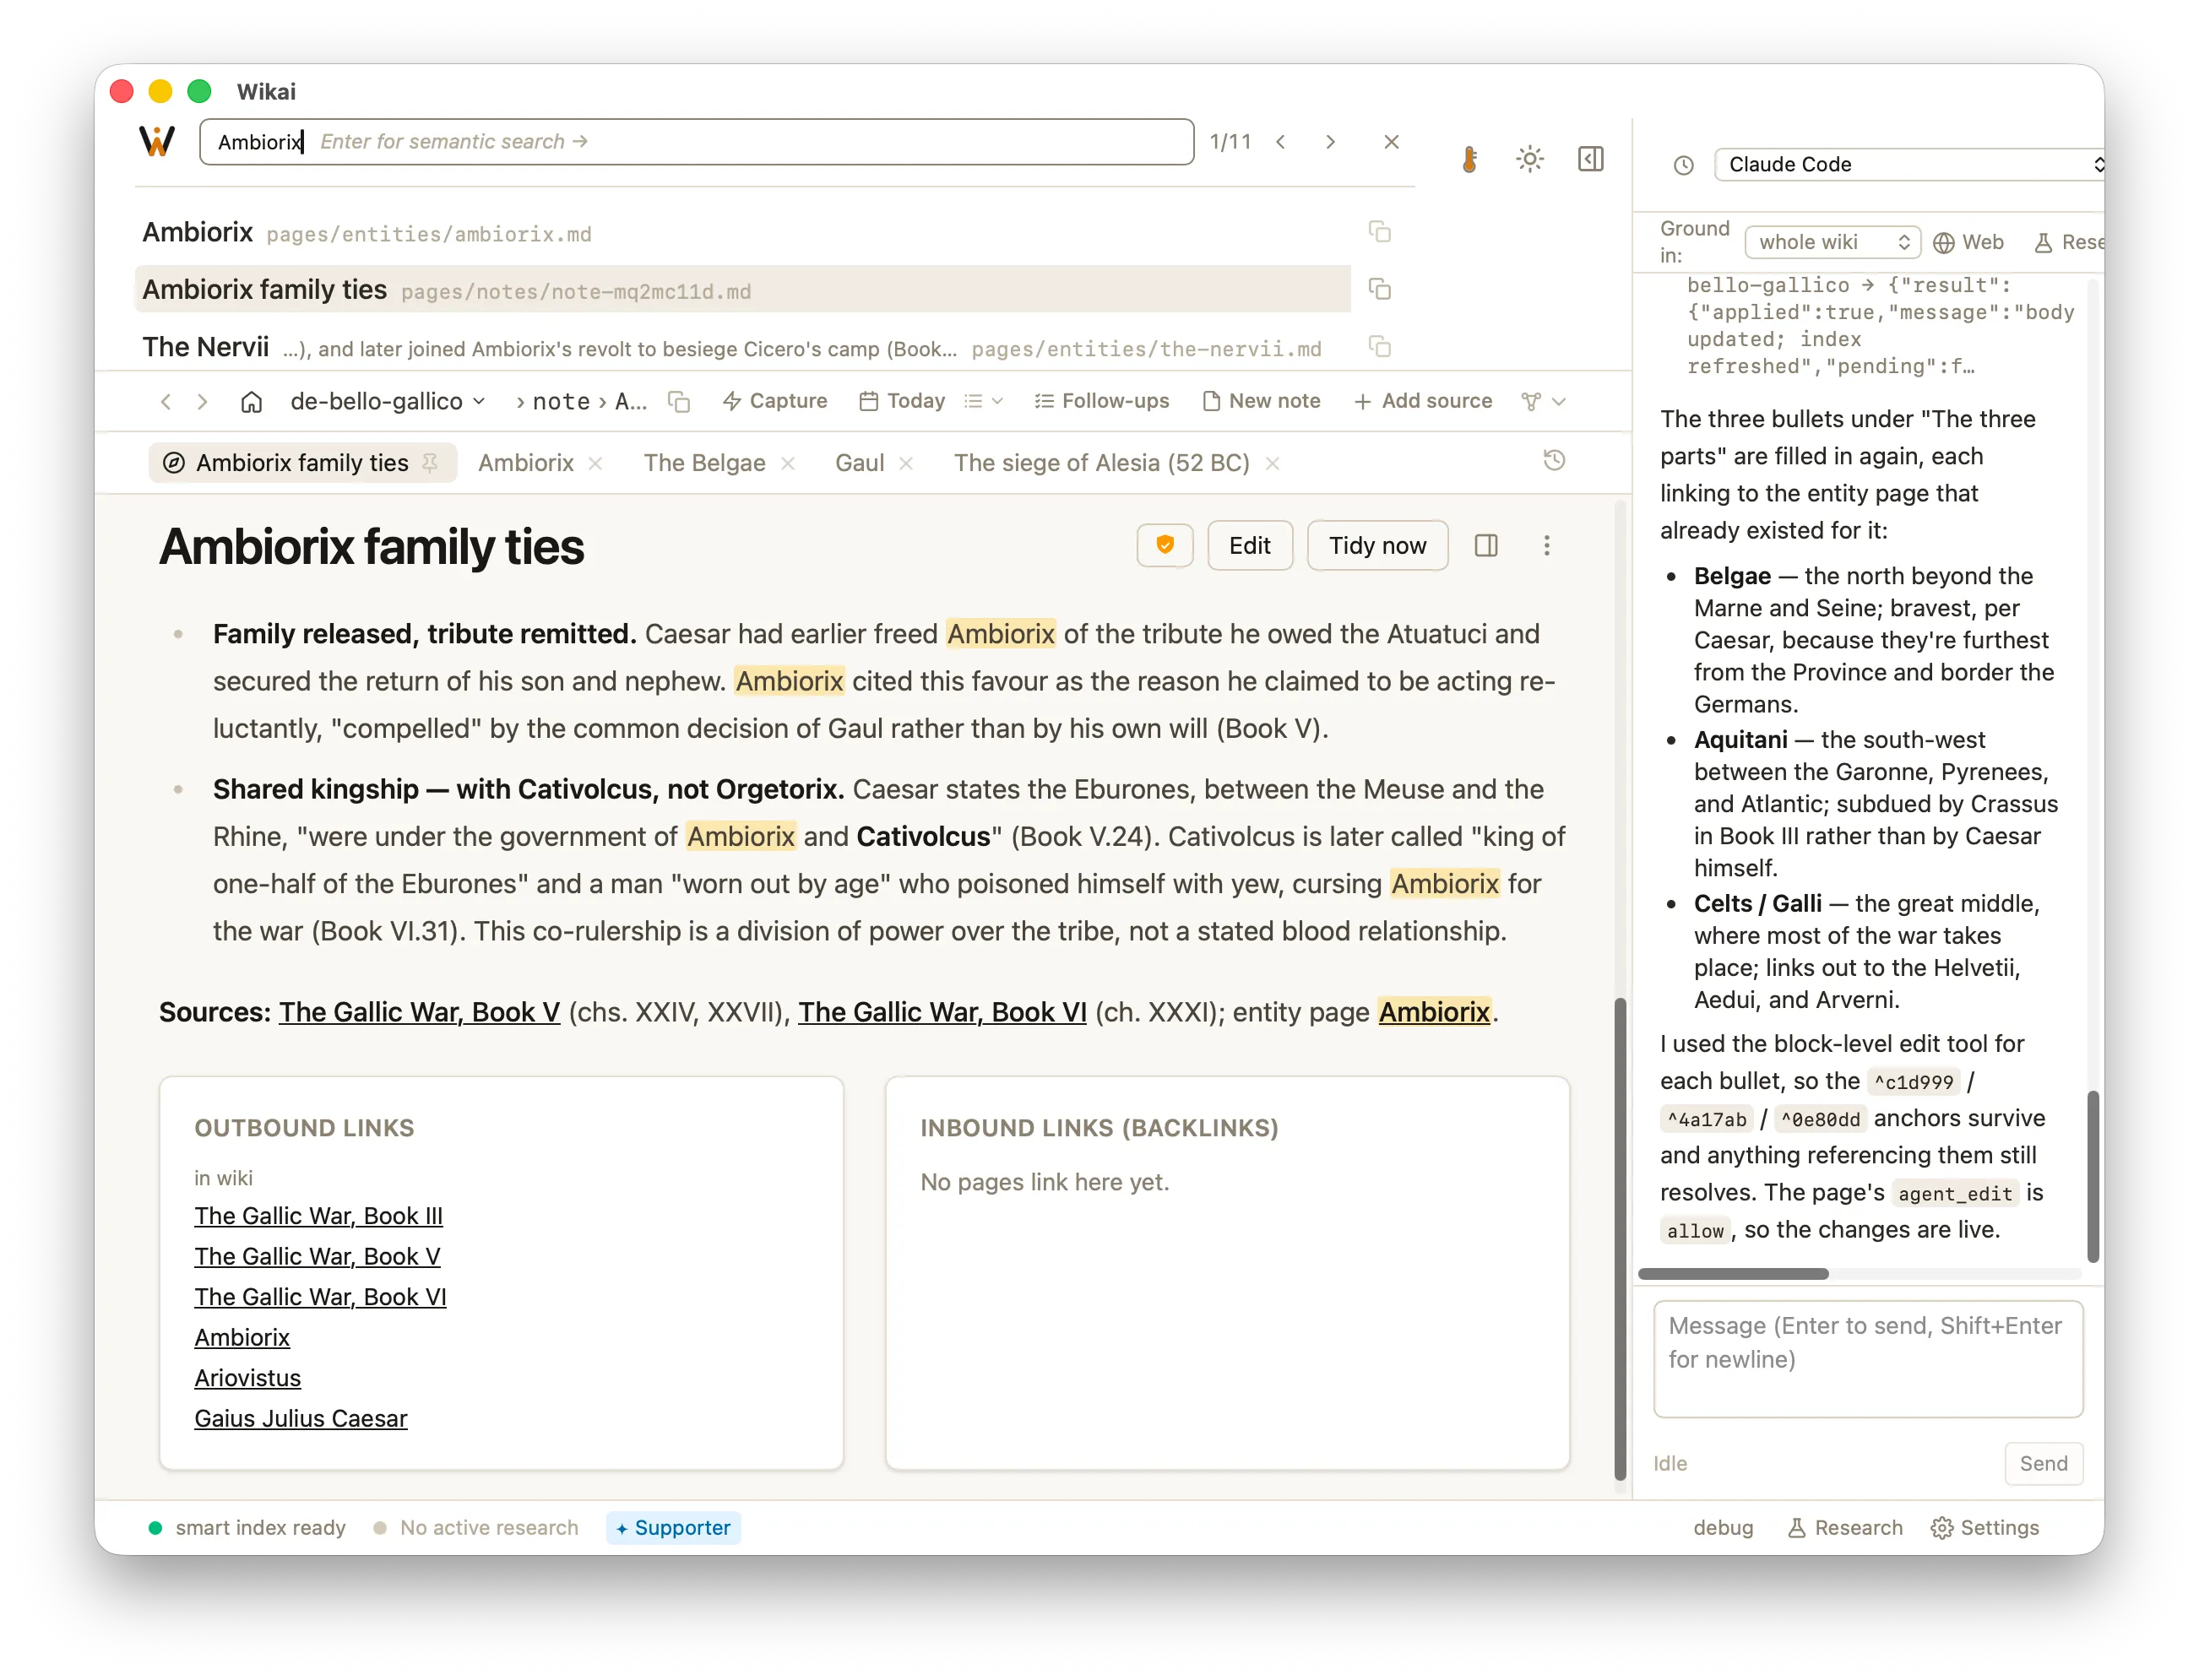
Task: Open the de-bello-gallico wiki dropdown
Action: click(x=388, y=402)
